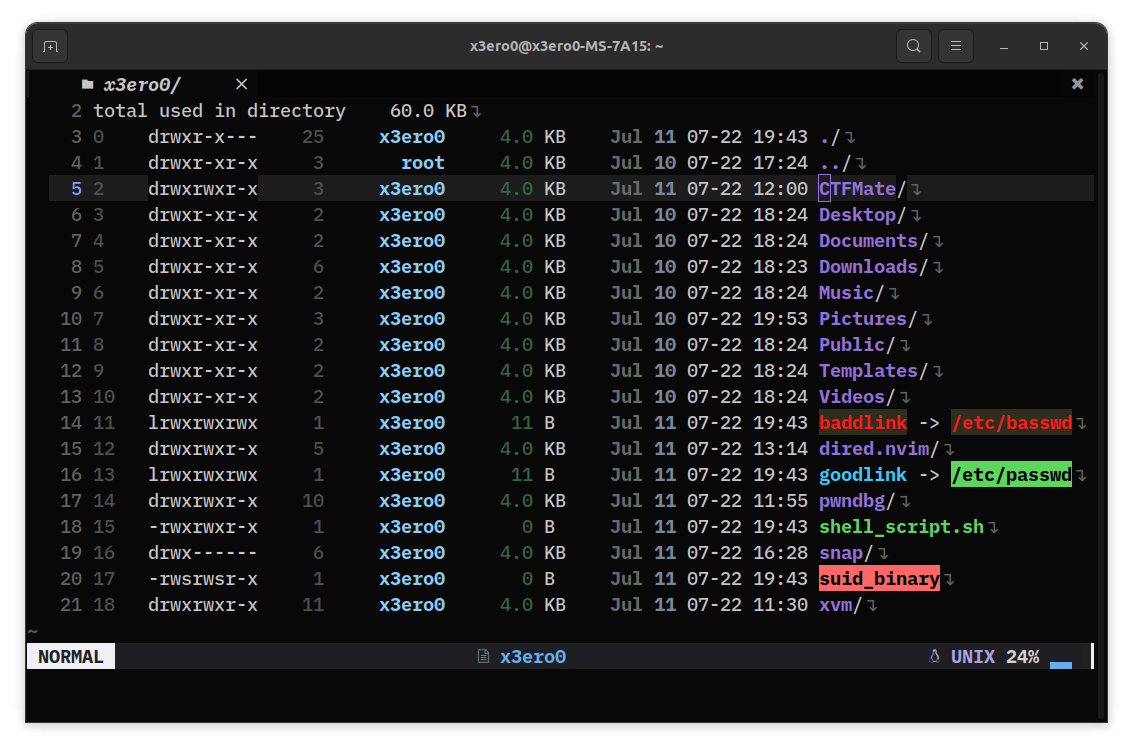Screen dimensions: 1133x751
Task: Open the hamburger menu of the terminal
Action: point(955,45)
